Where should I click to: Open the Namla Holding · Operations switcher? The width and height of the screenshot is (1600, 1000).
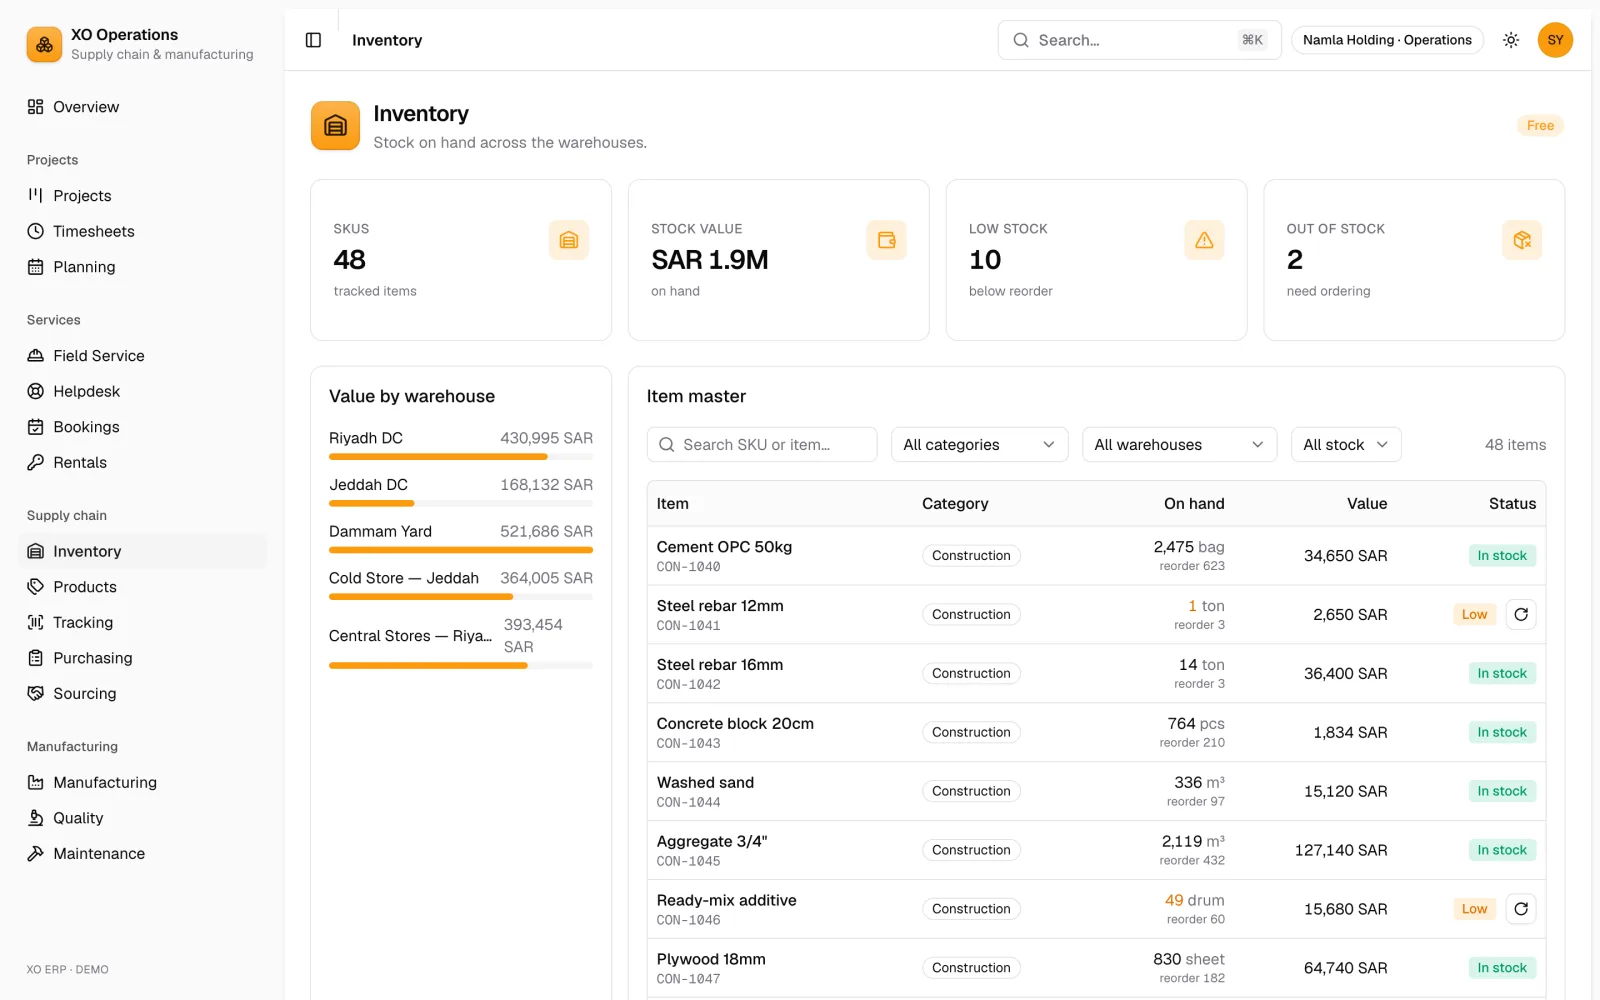pyautogui.click(x=1387, y=40)
